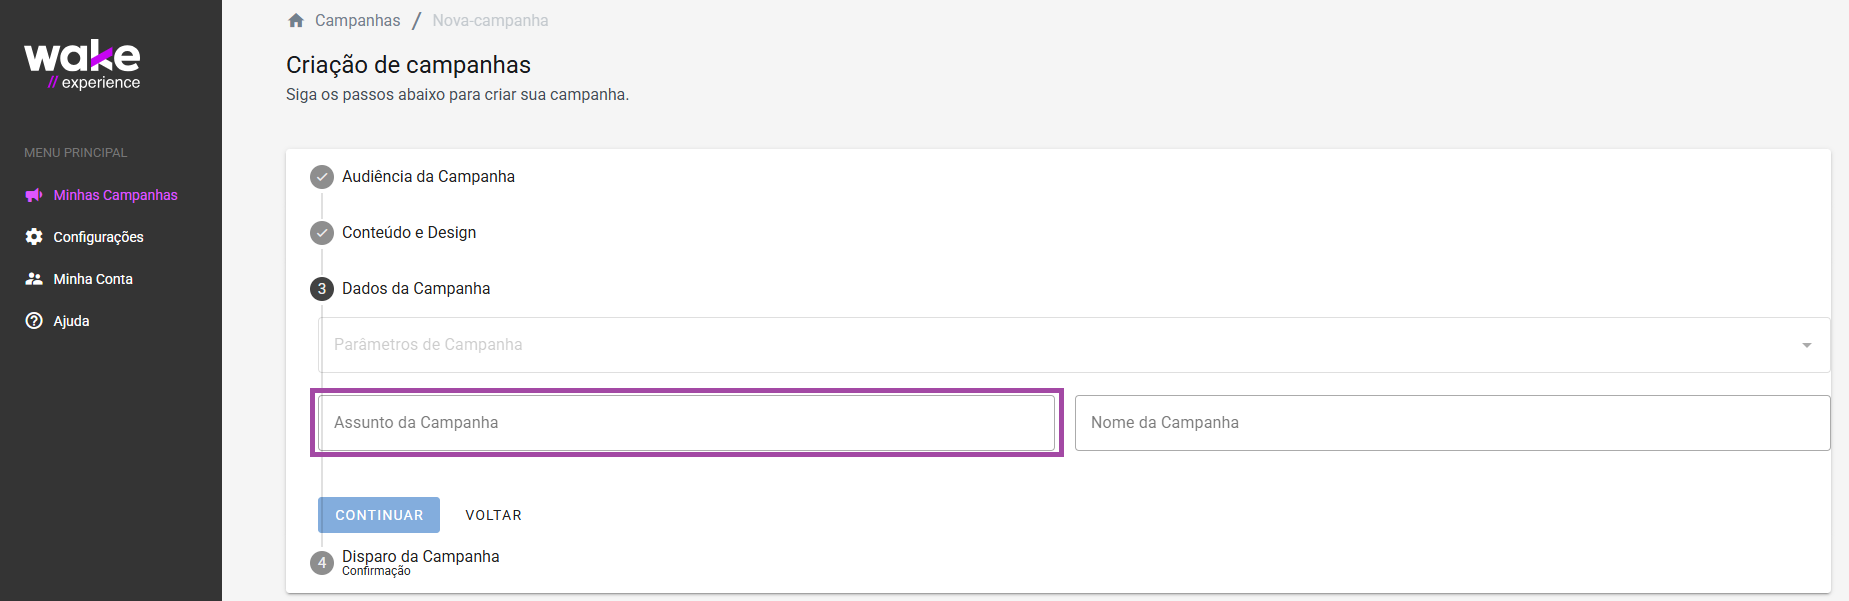1849x601 pixels.
Task: Go to Configurações in the sidebar
Action: click(x=98, y=237)
